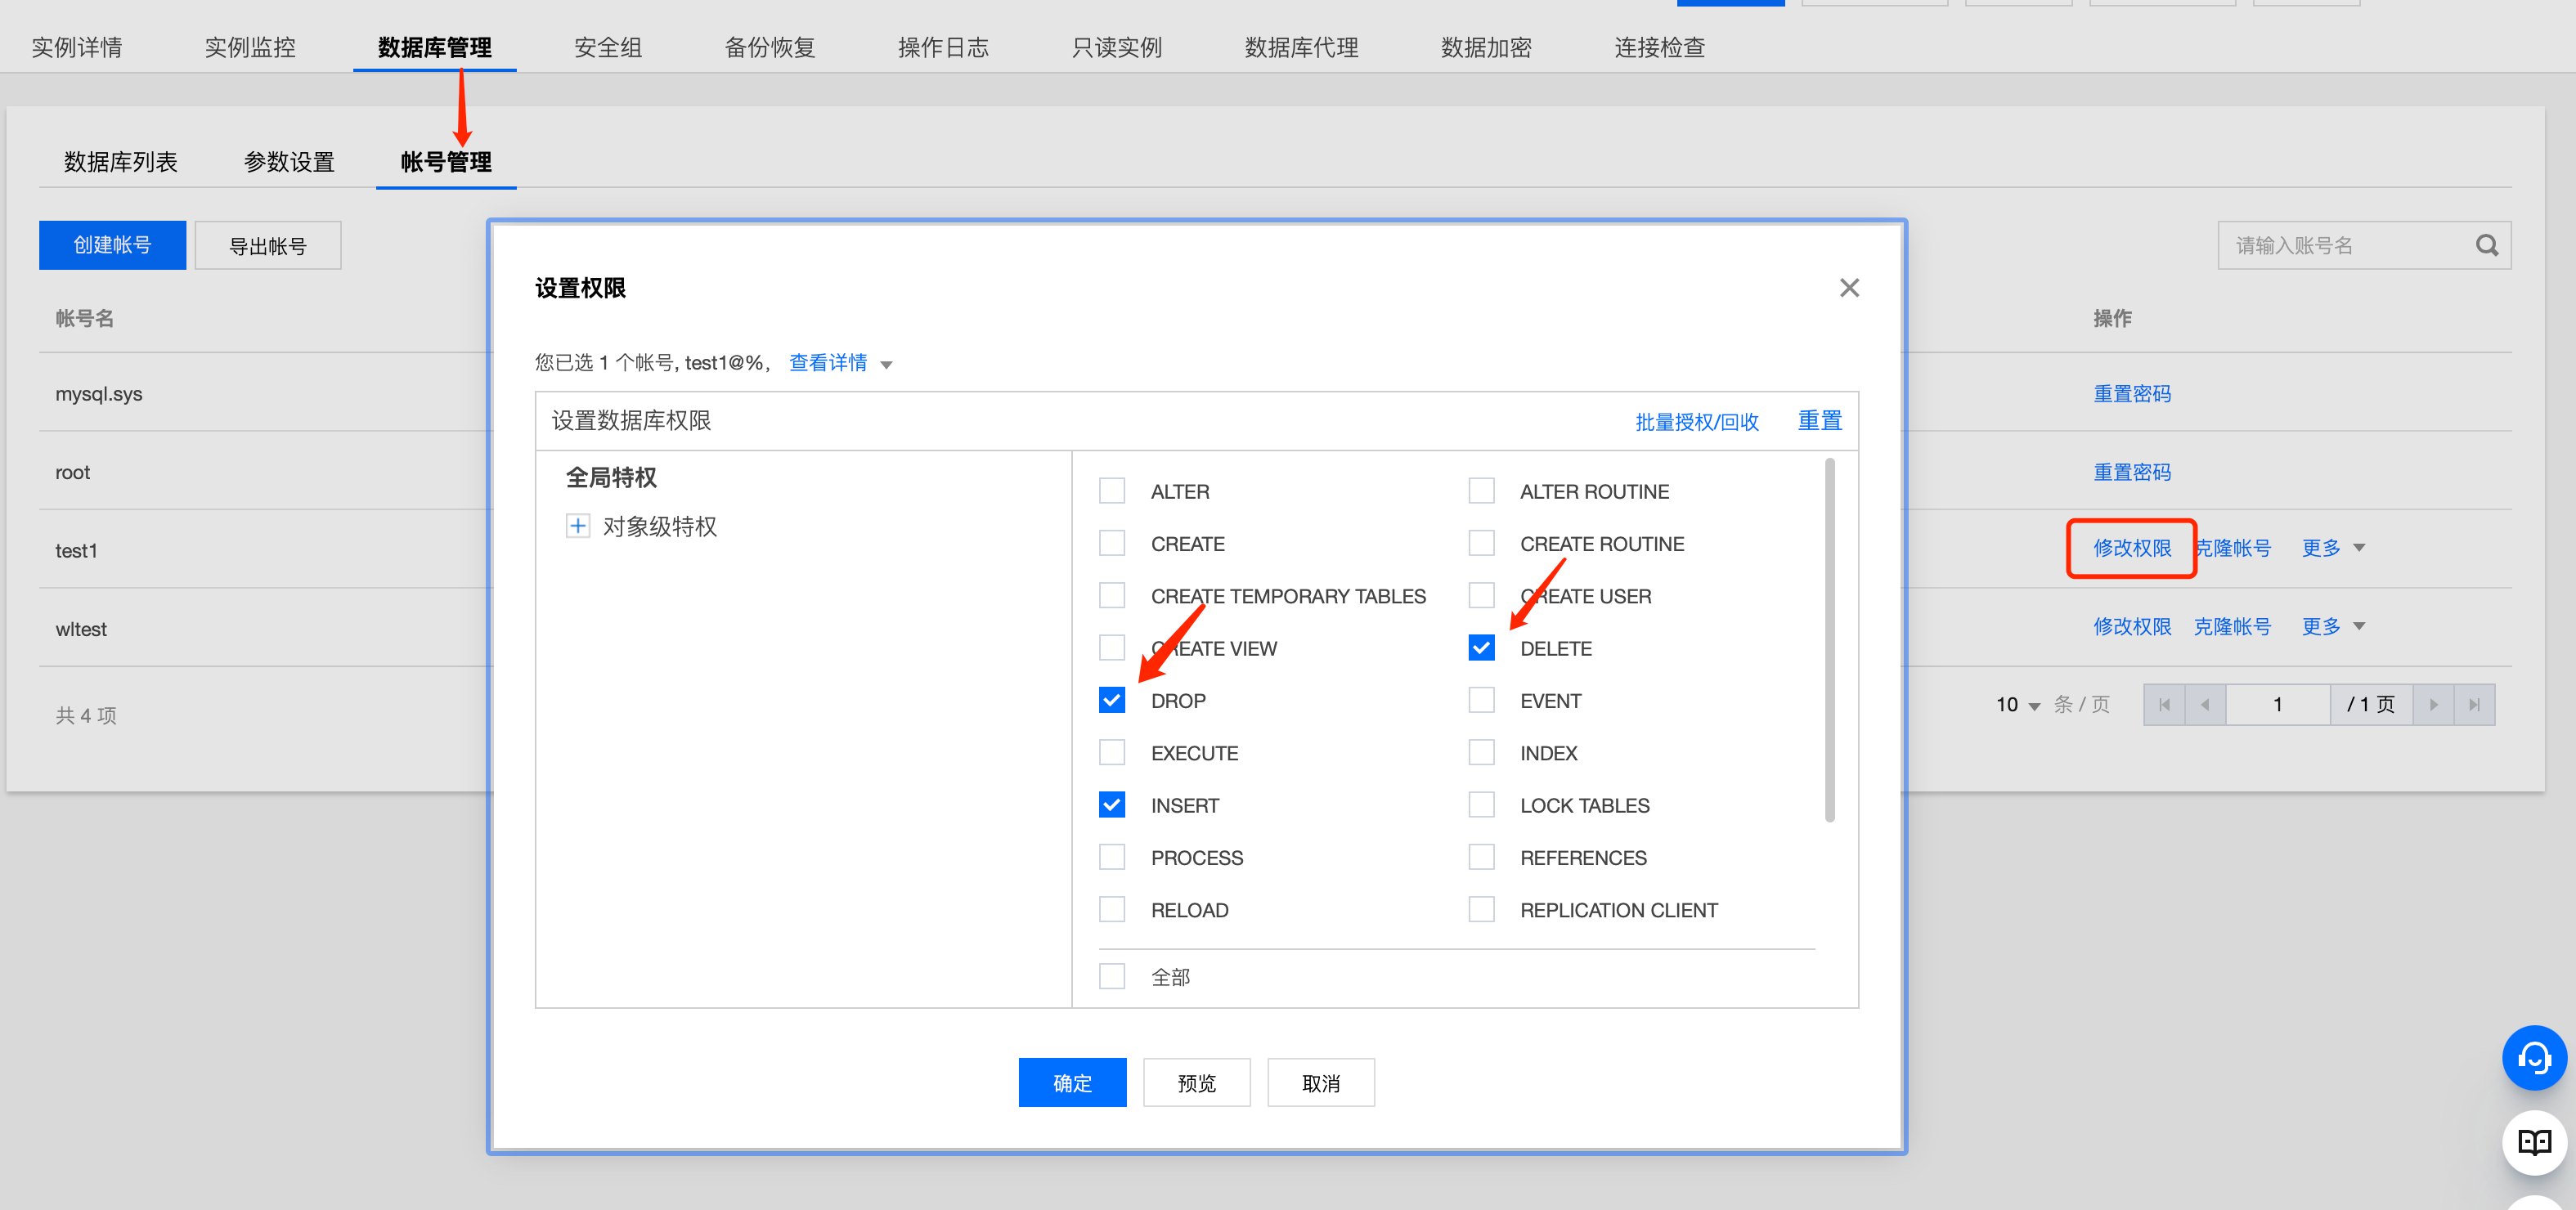Enable the ALTER ROUTINE privilege checkbox
The image size is (2576, 1210).
click(1481, 491)
